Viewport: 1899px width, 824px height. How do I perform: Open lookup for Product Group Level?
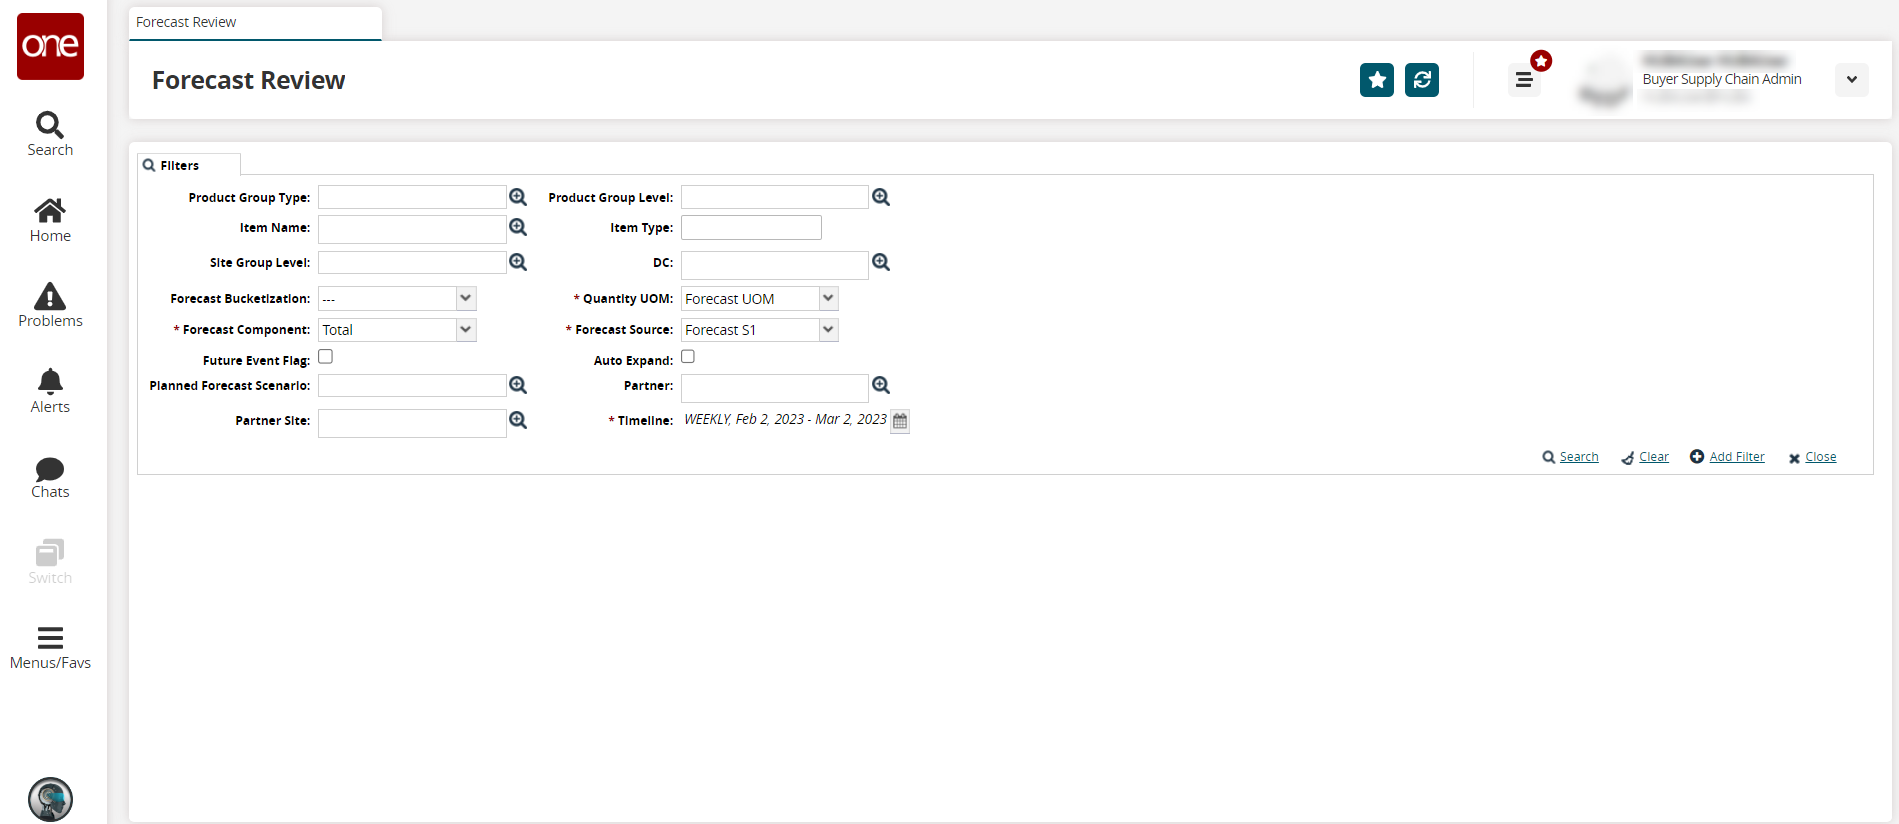point(881,197)
